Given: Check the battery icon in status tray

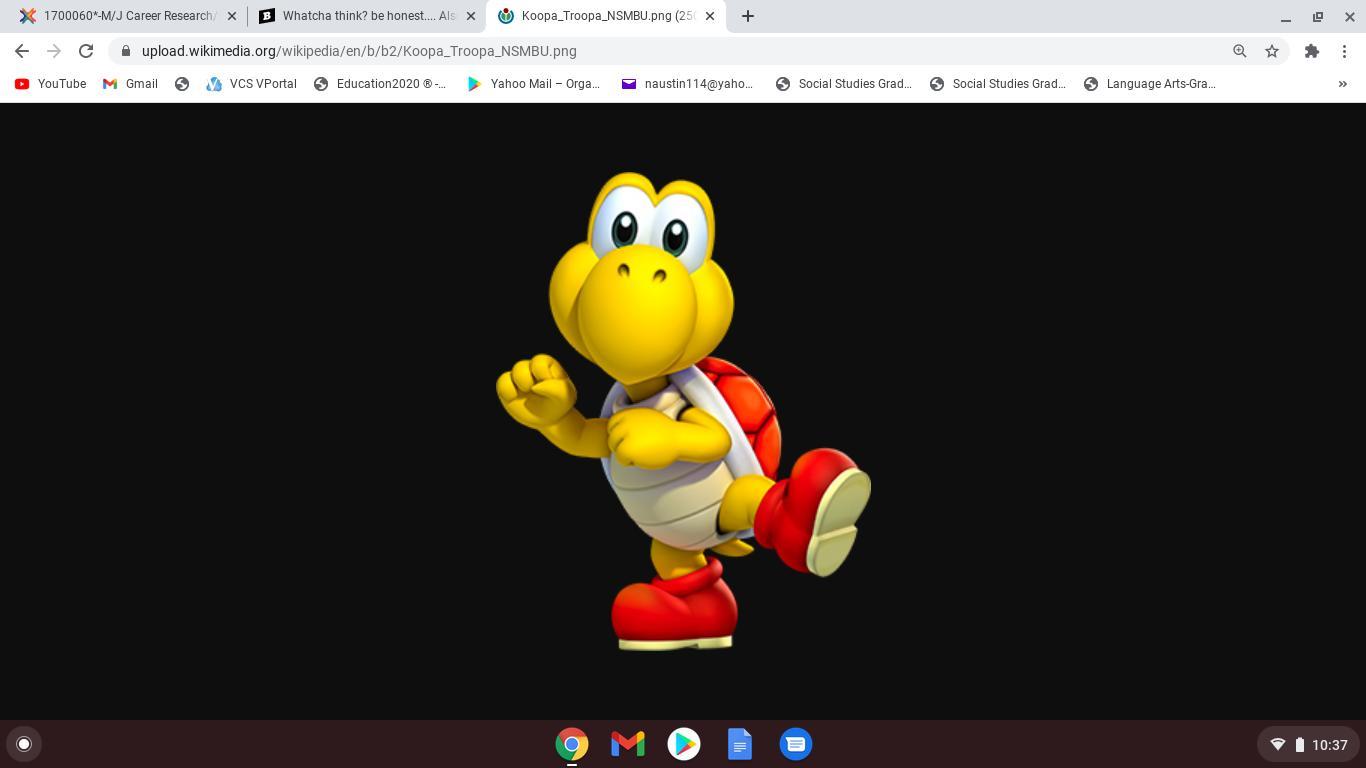Looking at the screenshot, I should click(1300, 744).
